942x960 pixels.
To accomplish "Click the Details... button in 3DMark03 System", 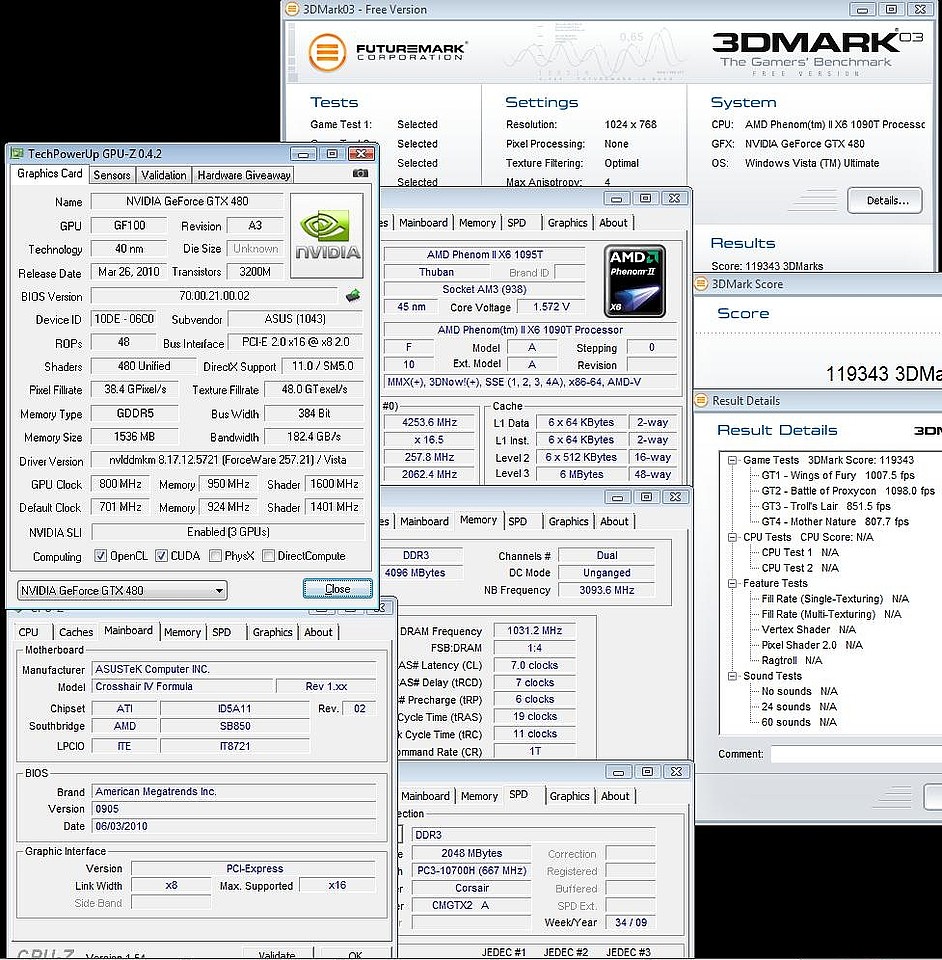I will pos(885,201).
